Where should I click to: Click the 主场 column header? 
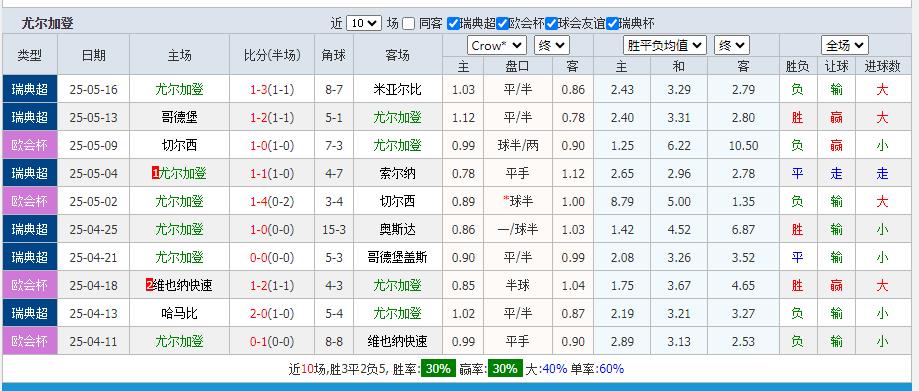pyautogui.click(x=179, y=55)
